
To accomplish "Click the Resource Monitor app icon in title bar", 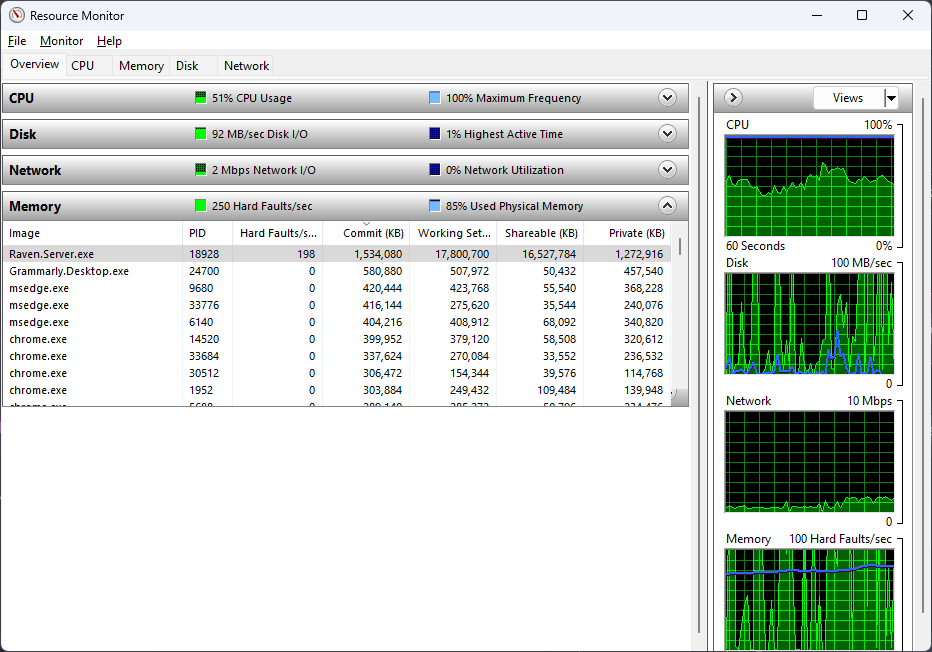I will (x=17, y=15).
